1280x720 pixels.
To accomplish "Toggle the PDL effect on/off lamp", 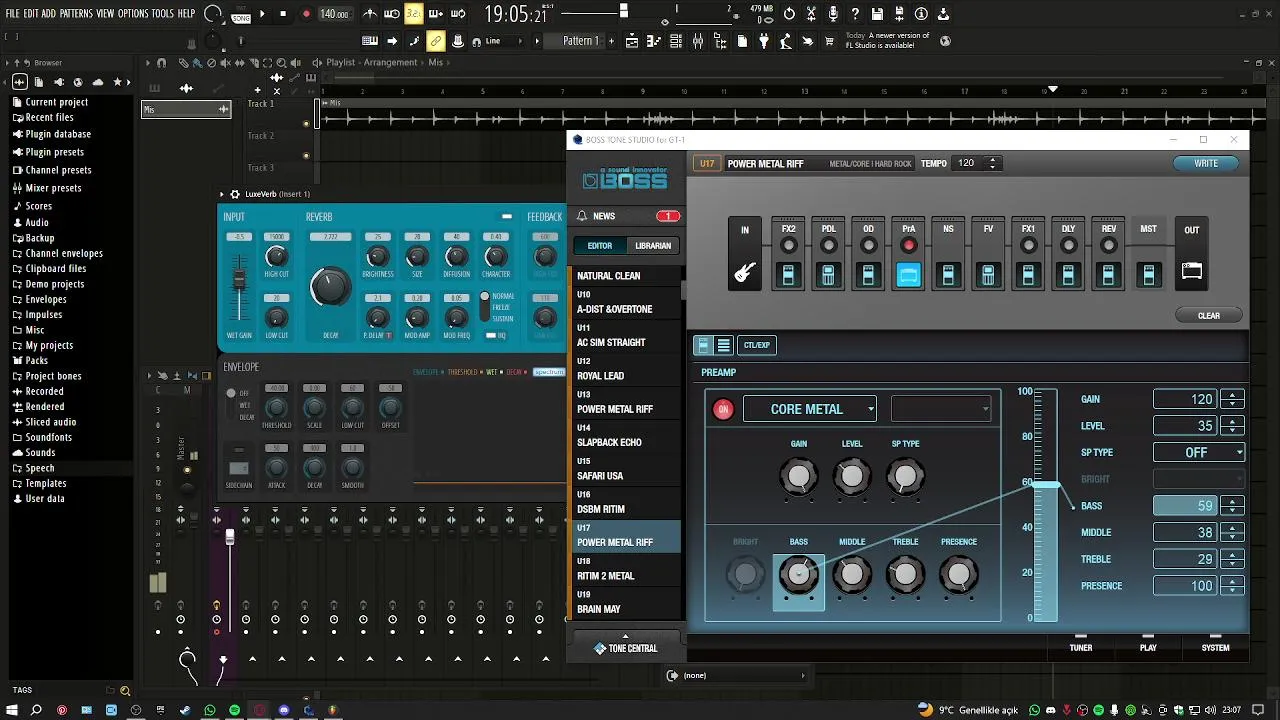I will click(828, 245).
